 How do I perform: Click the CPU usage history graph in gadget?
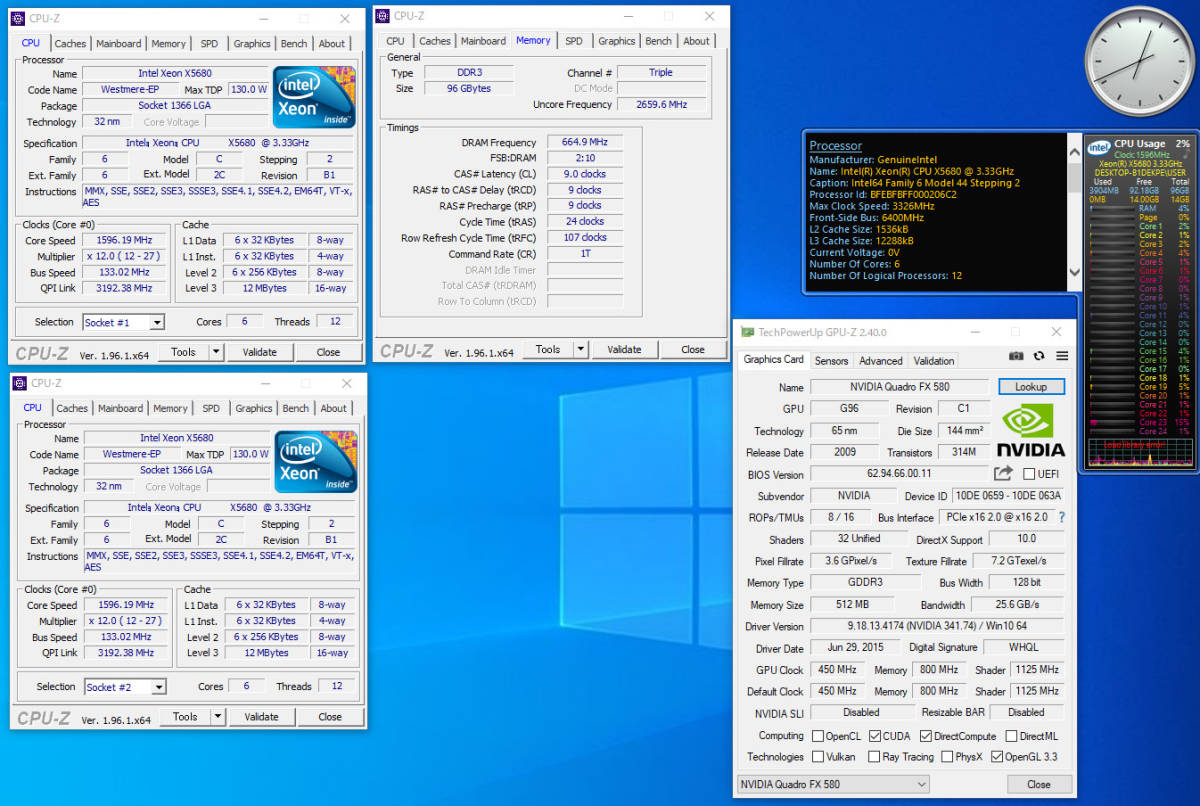pyautogui.click(x=1140, y=451)
